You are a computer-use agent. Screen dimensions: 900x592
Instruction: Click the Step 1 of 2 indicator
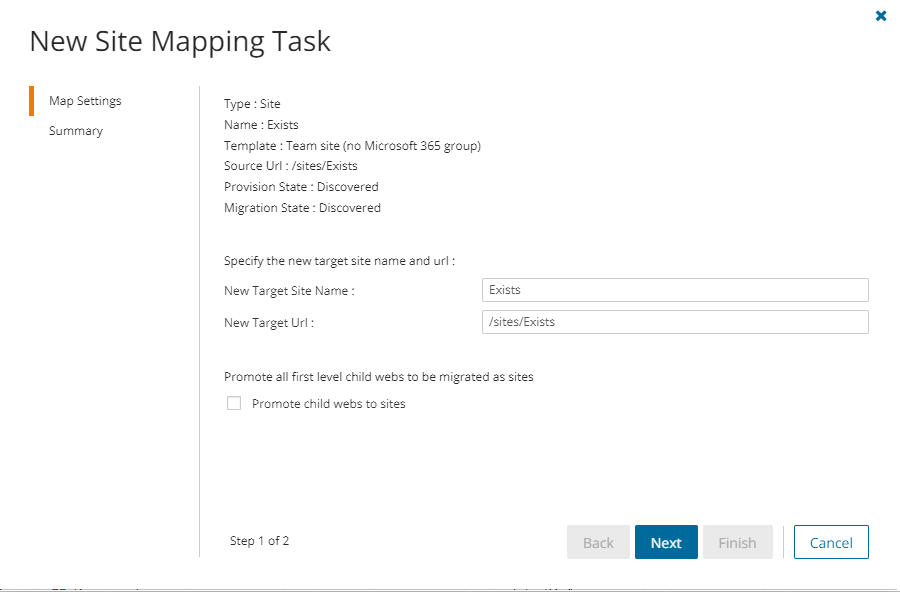pyautogui.click(x=259, y=541)
